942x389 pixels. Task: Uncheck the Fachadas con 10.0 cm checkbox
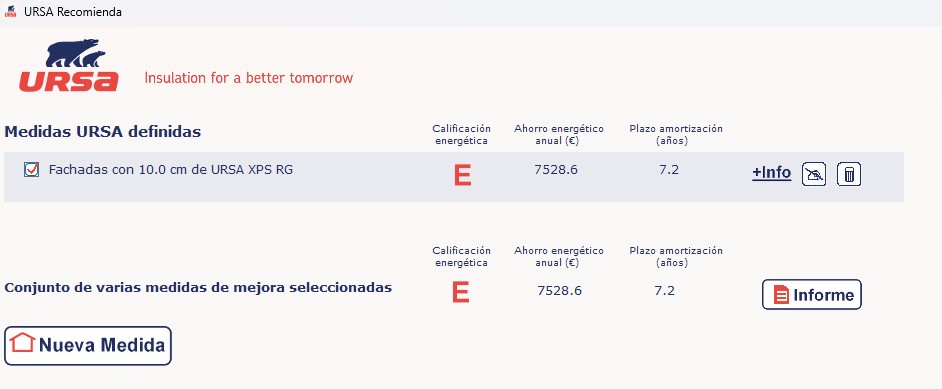pyautogui.click(x=31, y=170)
